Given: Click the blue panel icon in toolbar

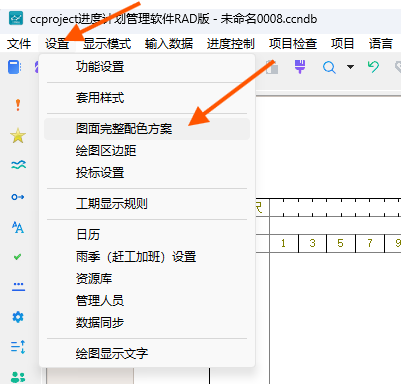Looking at the screenshot, I should tap(14, 67).
